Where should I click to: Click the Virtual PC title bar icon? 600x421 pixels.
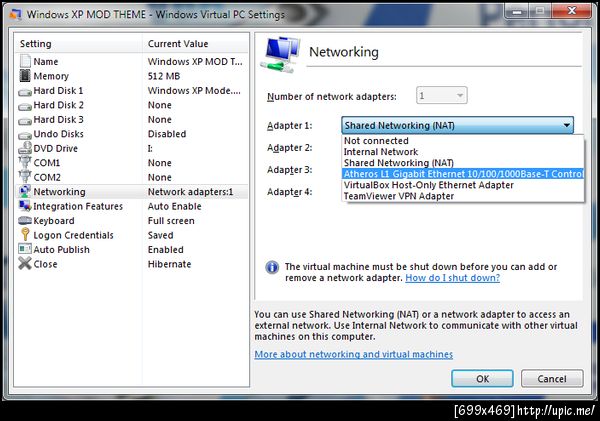(15, 15)
